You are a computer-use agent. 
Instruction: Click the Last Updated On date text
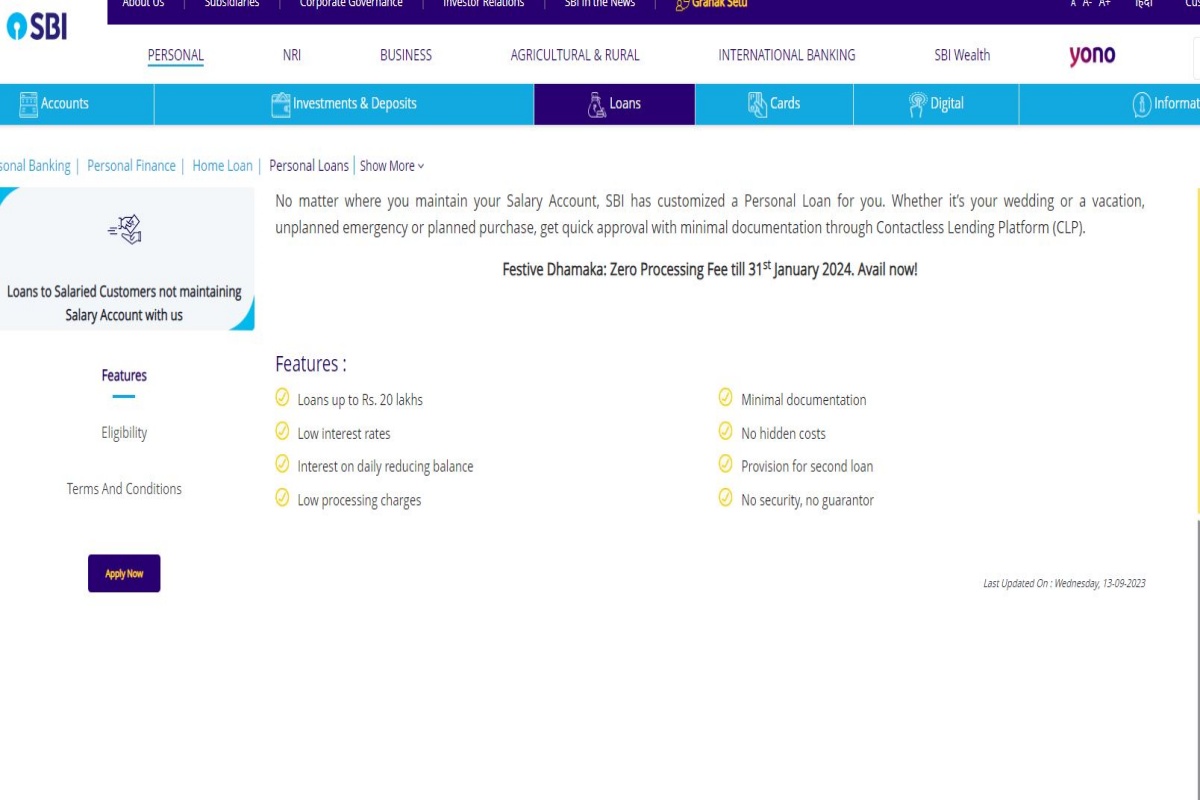point(1064,583)
